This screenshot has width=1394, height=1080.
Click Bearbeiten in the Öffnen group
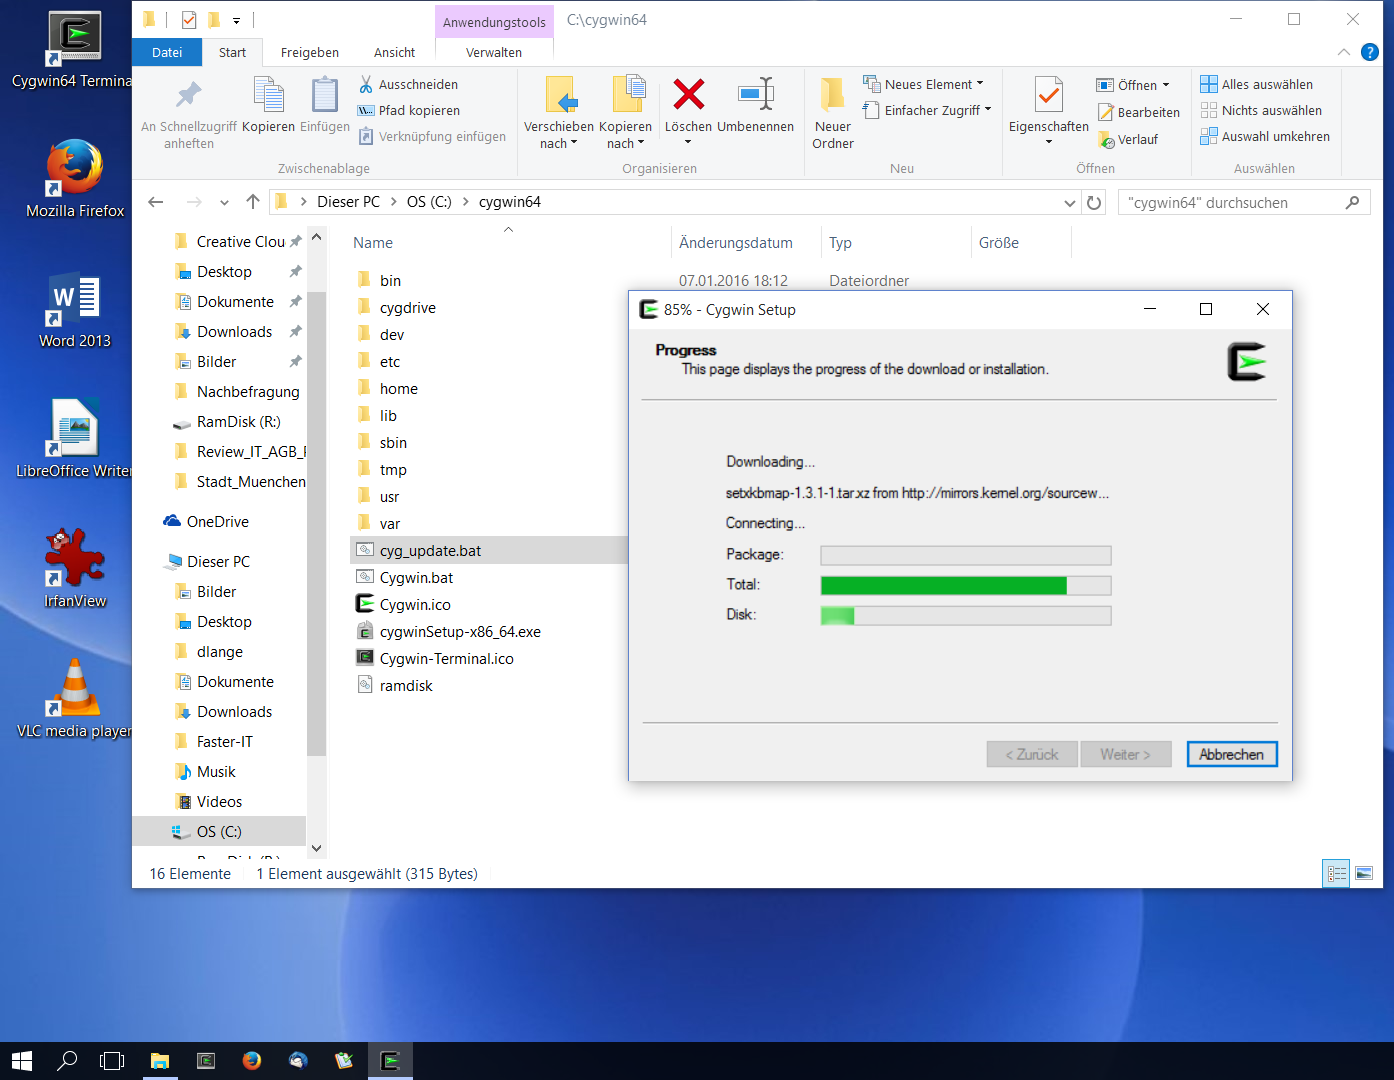click(x=1139, y=112)
